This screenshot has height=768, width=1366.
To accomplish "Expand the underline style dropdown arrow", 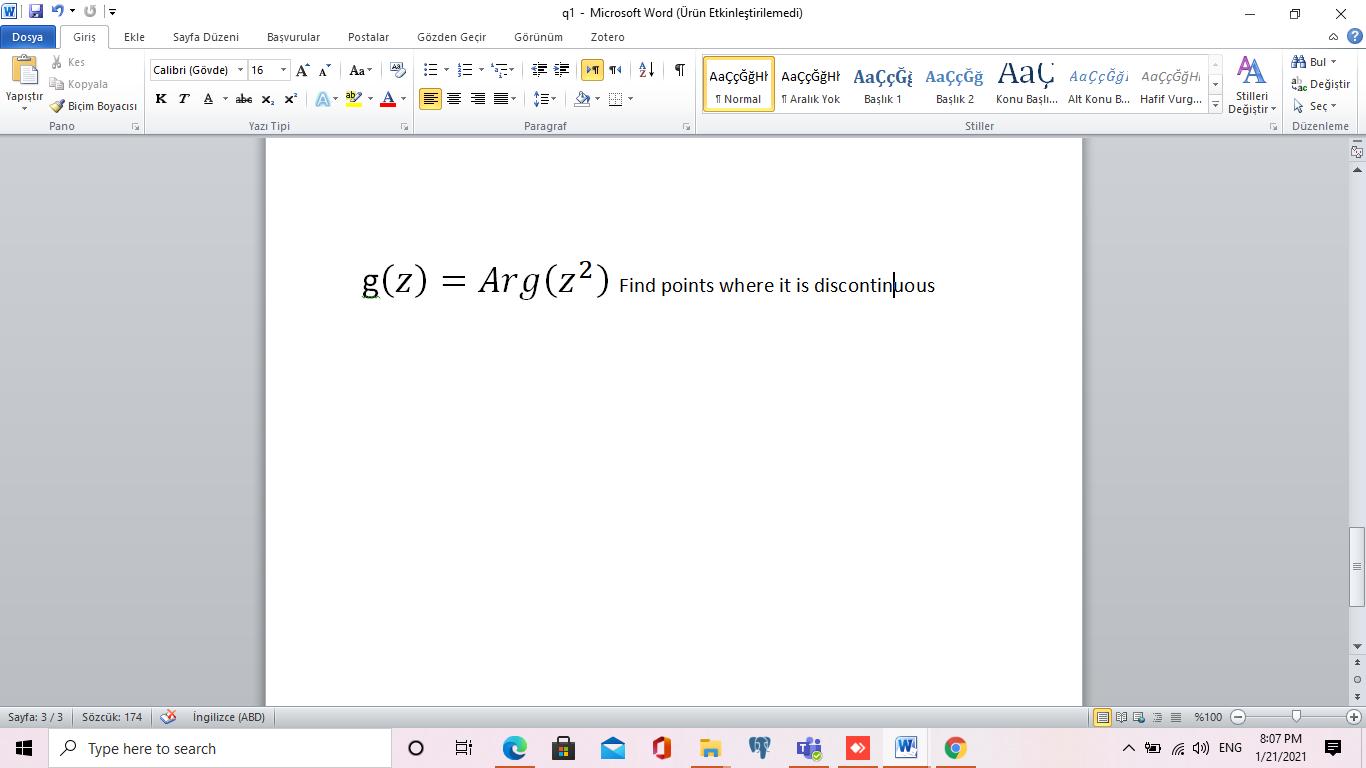I will pyautogui.click(x=225, y=99).
